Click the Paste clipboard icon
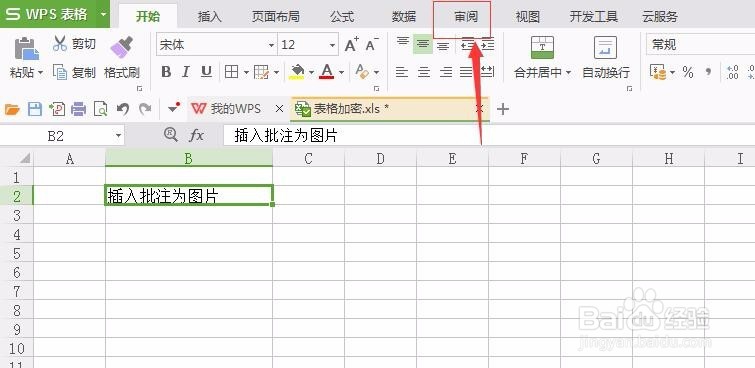Screen dimensions: 755x368 pyautogui.click(x=26, y=49)
